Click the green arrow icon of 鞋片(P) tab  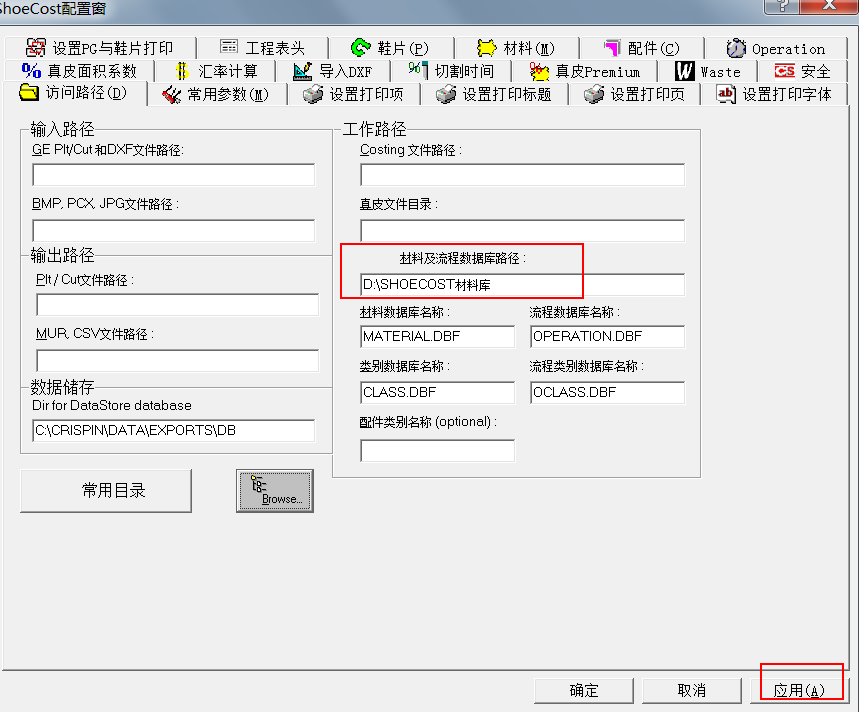coord(360,48)
